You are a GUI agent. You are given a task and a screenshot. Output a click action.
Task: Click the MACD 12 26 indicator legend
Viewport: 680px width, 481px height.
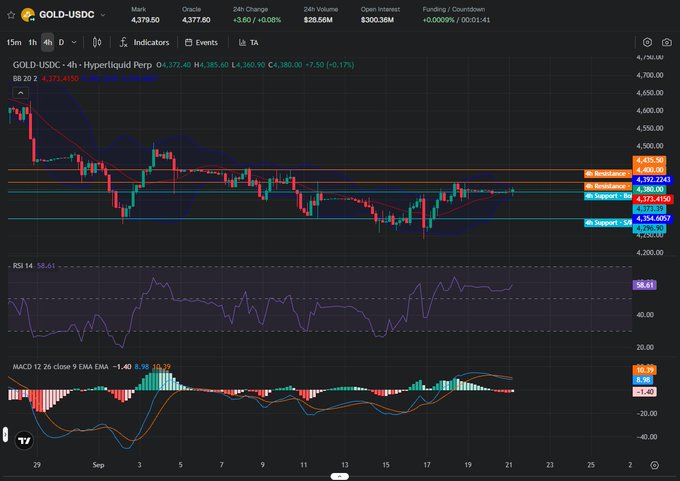(60, 366)
